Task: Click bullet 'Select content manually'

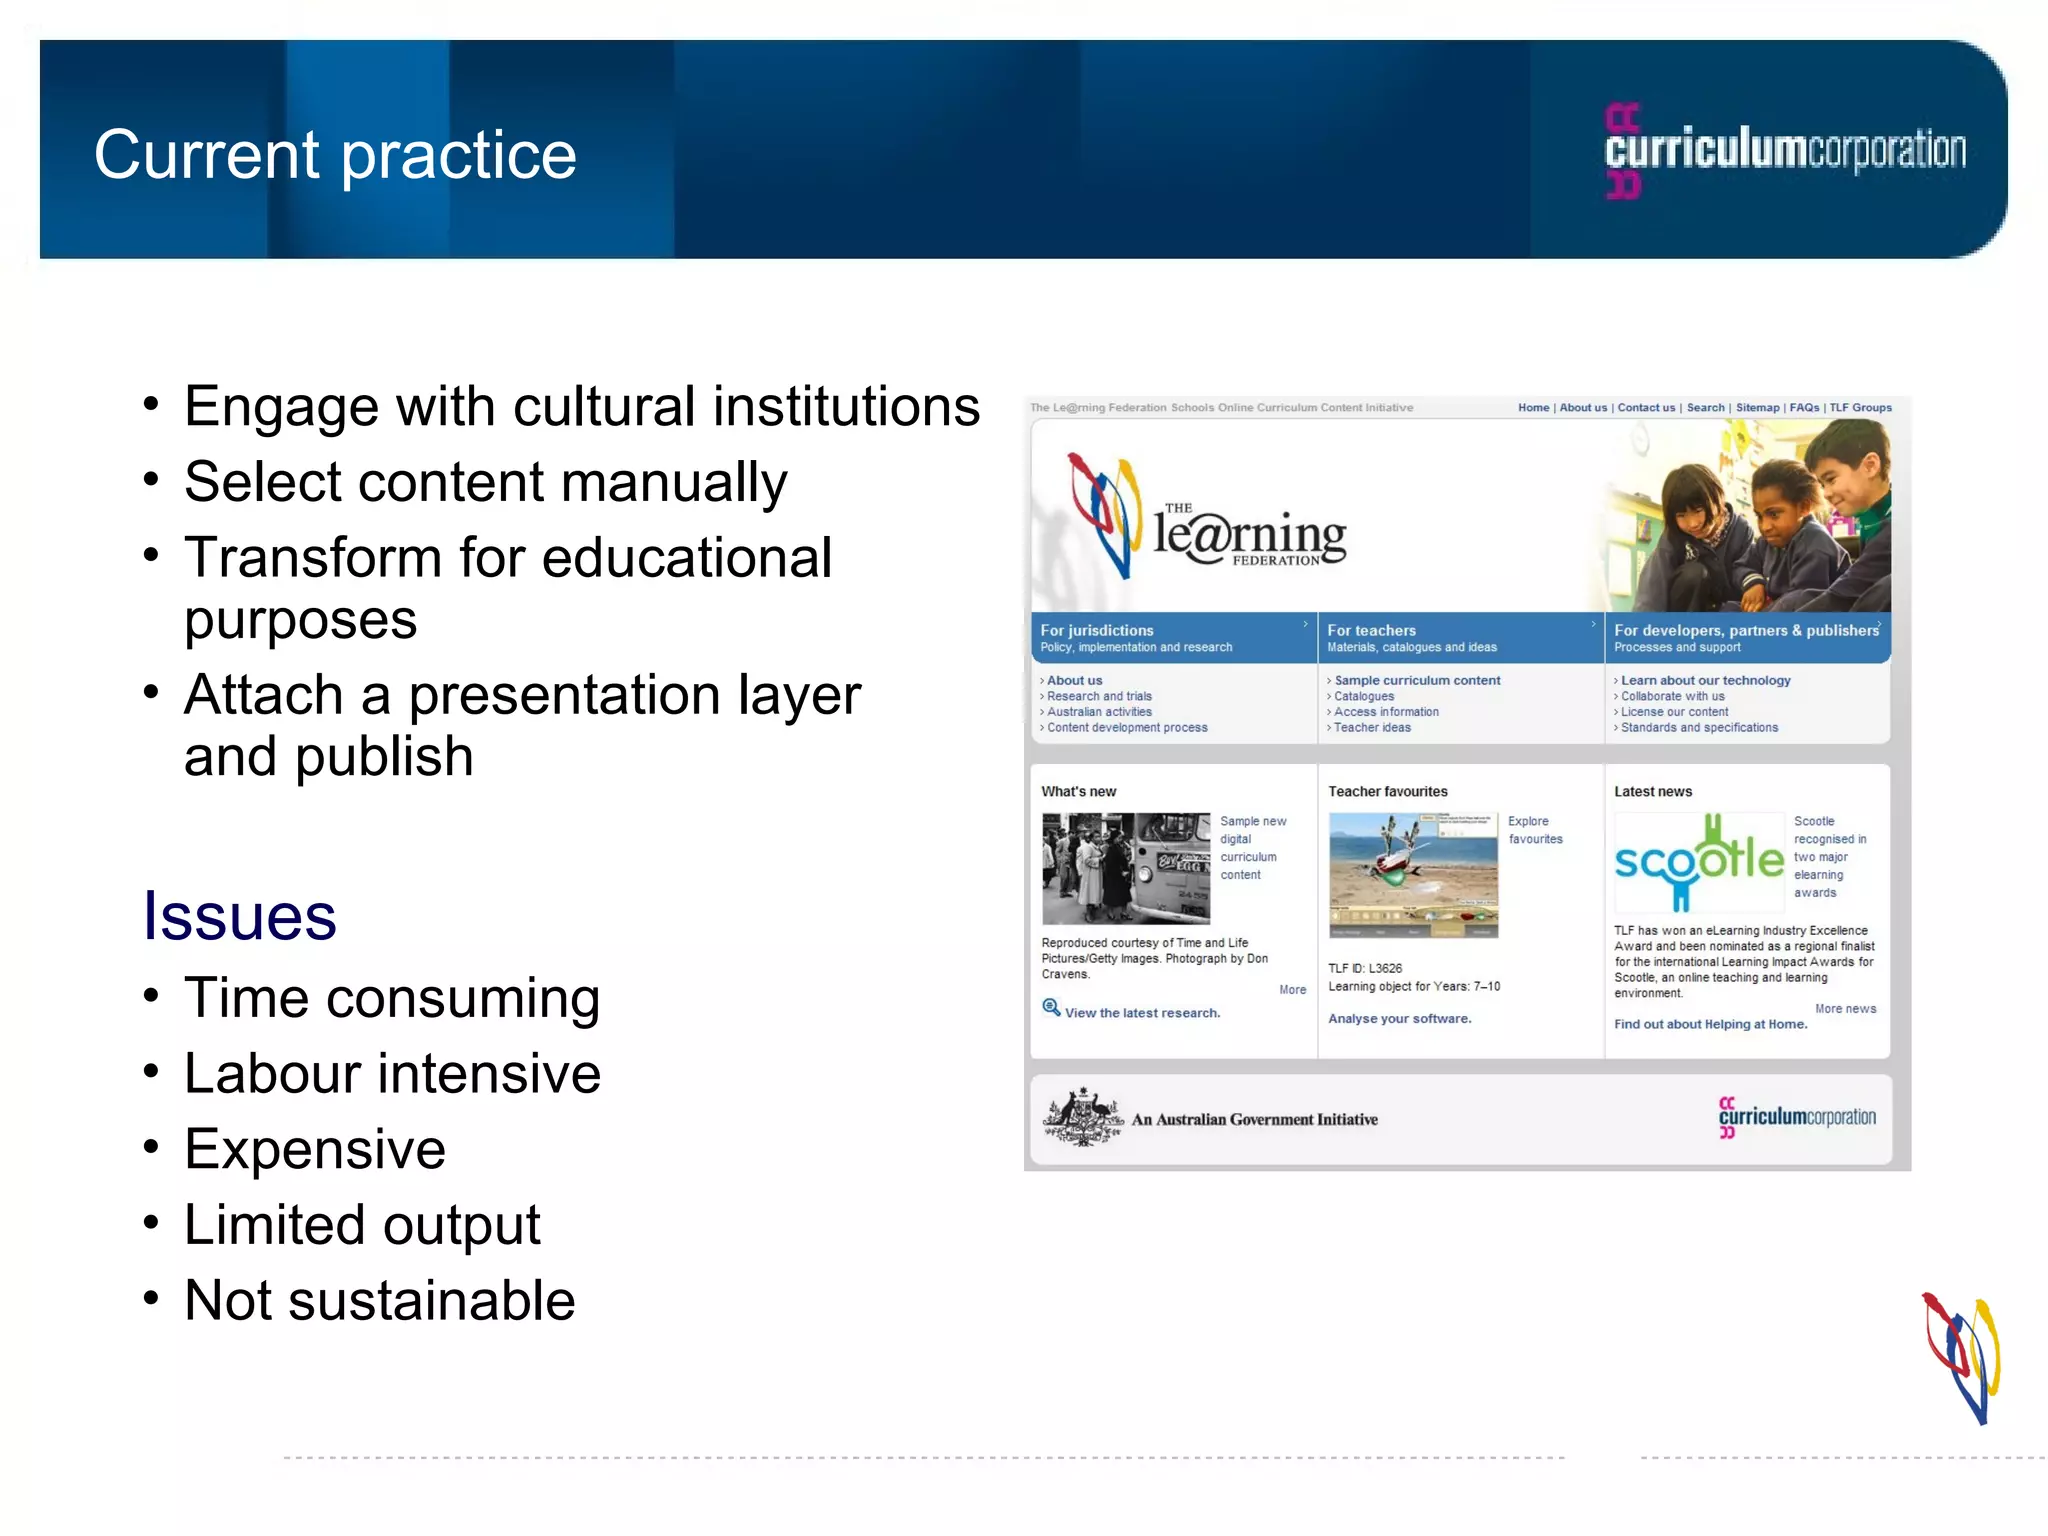Action: point(485,484)
